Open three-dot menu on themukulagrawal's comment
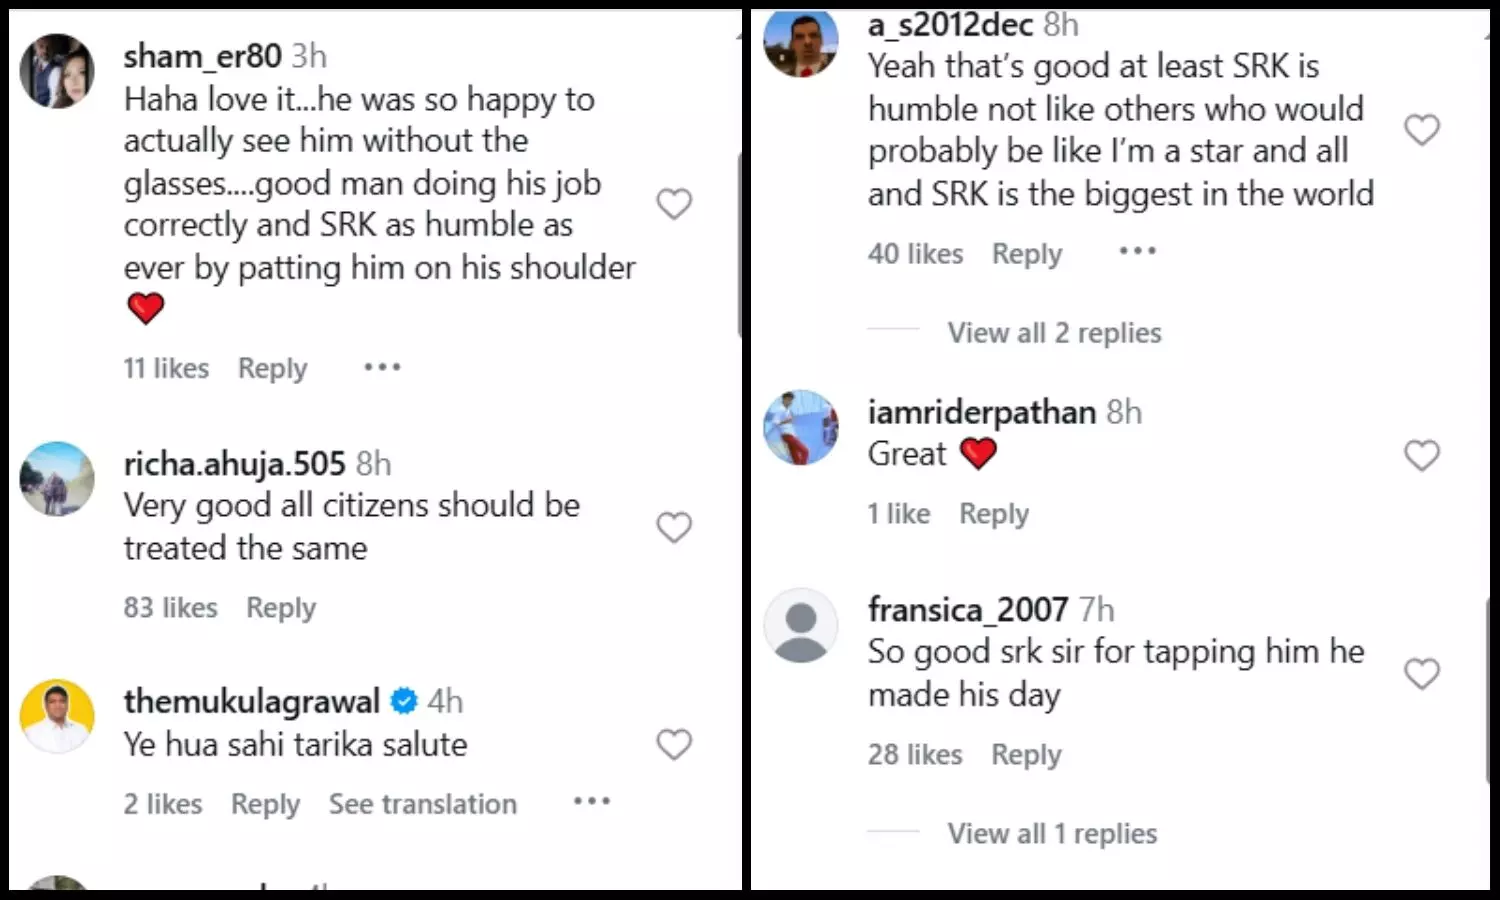Viewport: 1500px width, 900px height. [x=592, y=802]
